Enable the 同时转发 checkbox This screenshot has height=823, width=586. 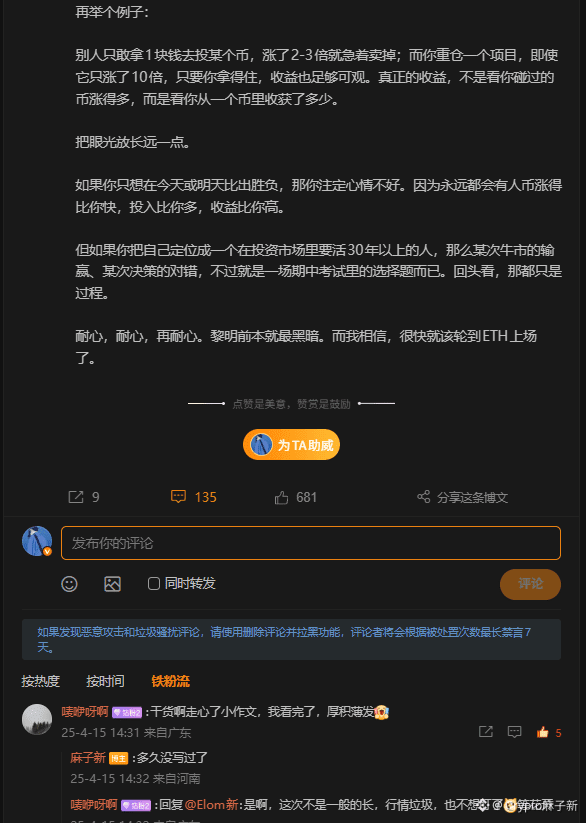pyautogui.click(x=154, y=584)
